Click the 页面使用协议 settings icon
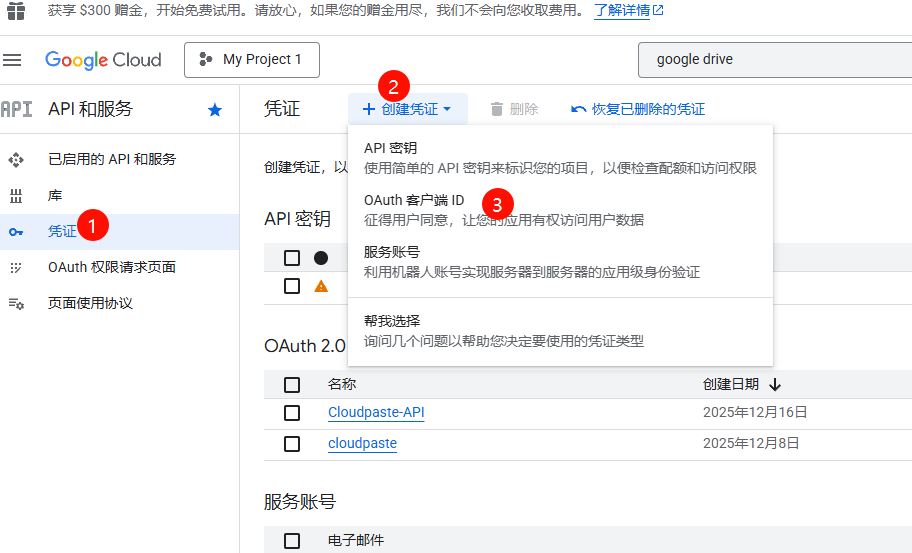This screenshot has width=912, height=553. coord(15,303)
